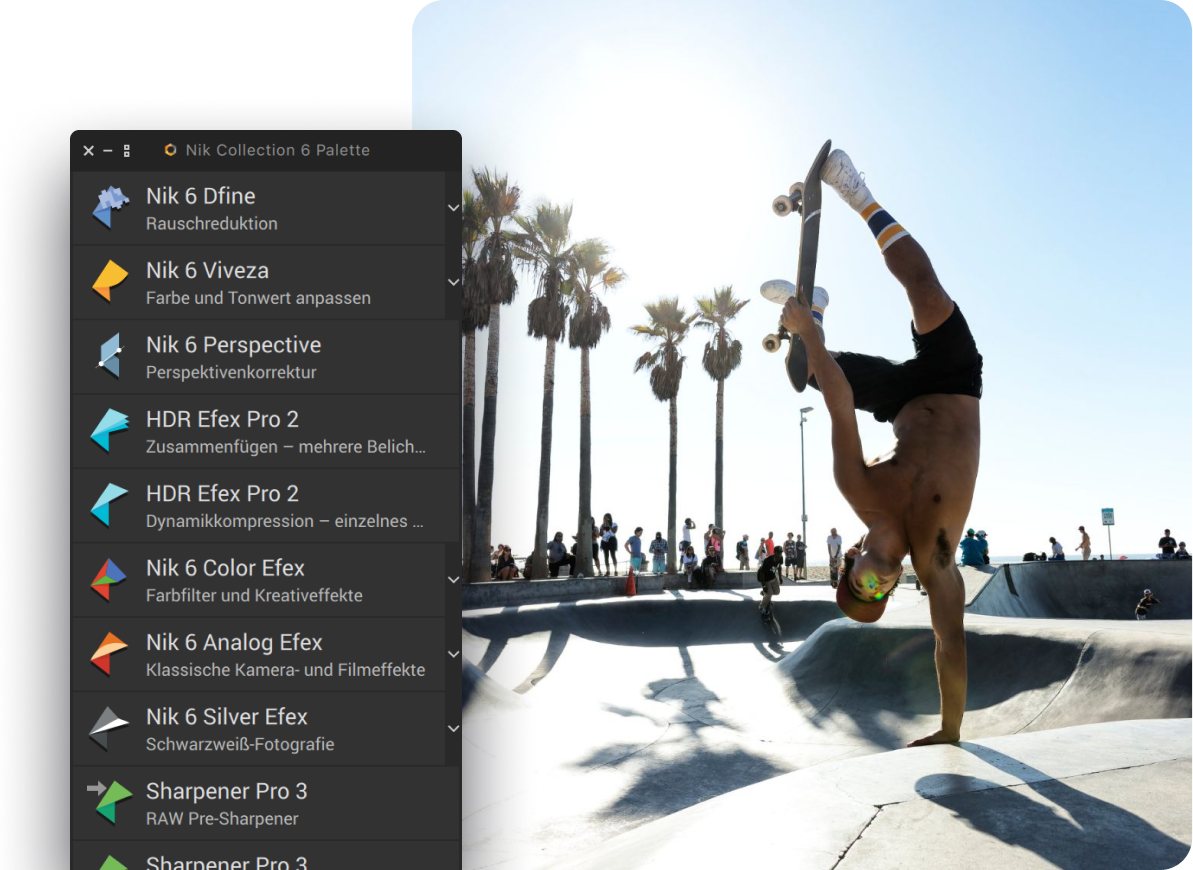Screen dimensions: 1193x870
Task: Launch Nik 6 Silver Efex by title
Action: point(227,716)
